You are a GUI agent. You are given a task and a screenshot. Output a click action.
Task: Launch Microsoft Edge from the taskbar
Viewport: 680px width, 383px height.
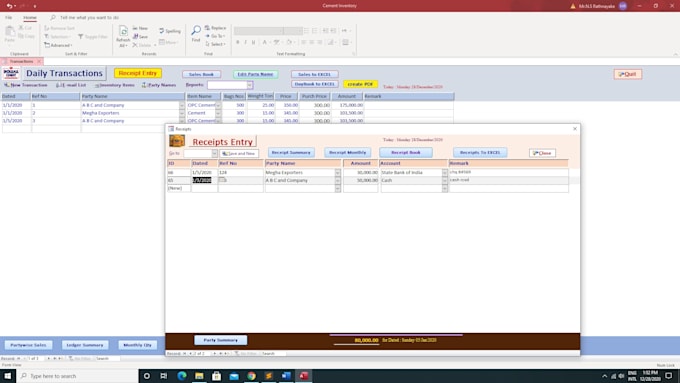click(x=182, y=376)
